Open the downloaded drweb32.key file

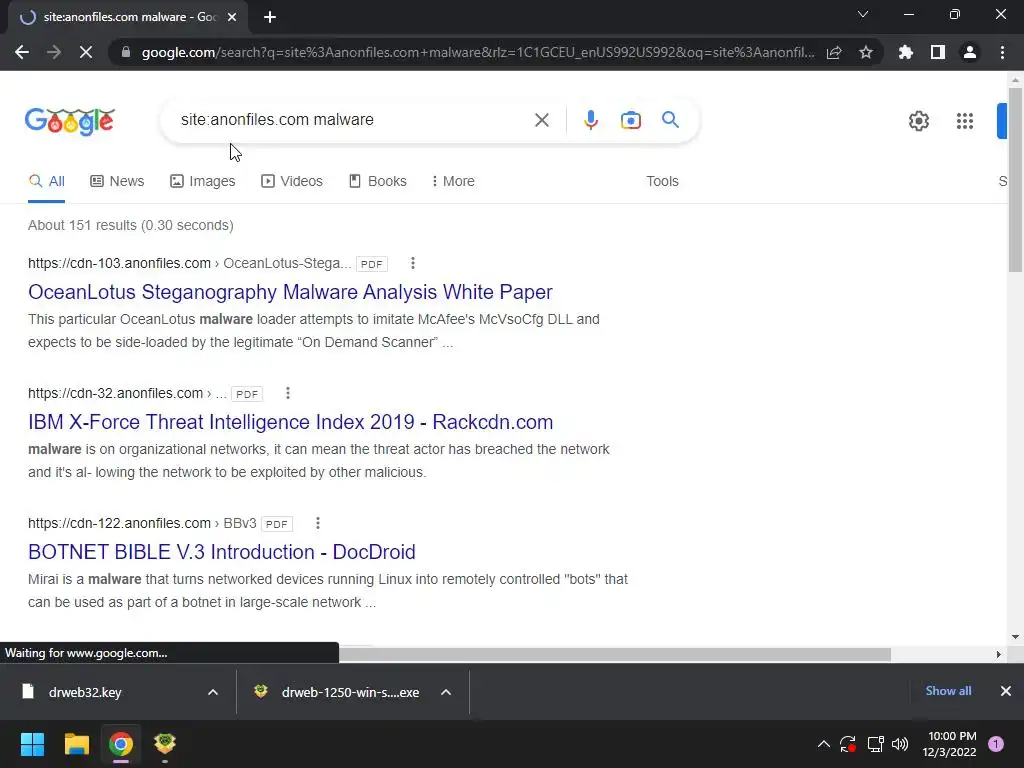pos(85,692)
